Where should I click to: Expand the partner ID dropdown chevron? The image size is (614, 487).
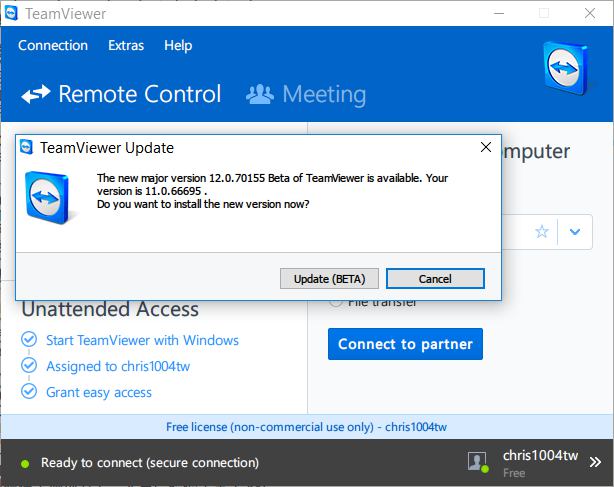tap(575, 232)
